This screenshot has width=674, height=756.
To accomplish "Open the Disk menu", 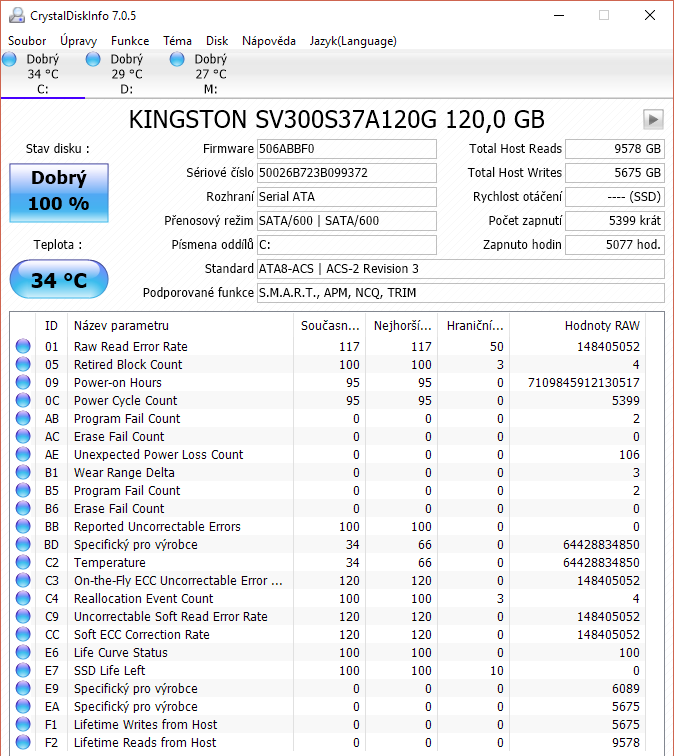I will click(217, 41).
